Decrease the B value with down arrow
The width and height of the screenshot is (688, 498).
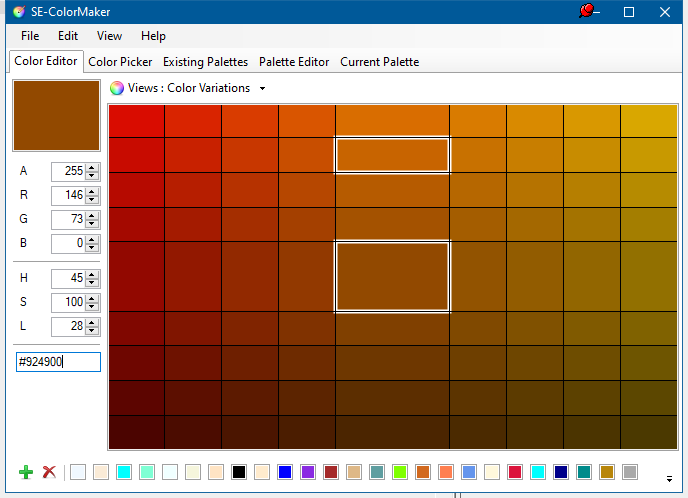[x=92, y=247]
